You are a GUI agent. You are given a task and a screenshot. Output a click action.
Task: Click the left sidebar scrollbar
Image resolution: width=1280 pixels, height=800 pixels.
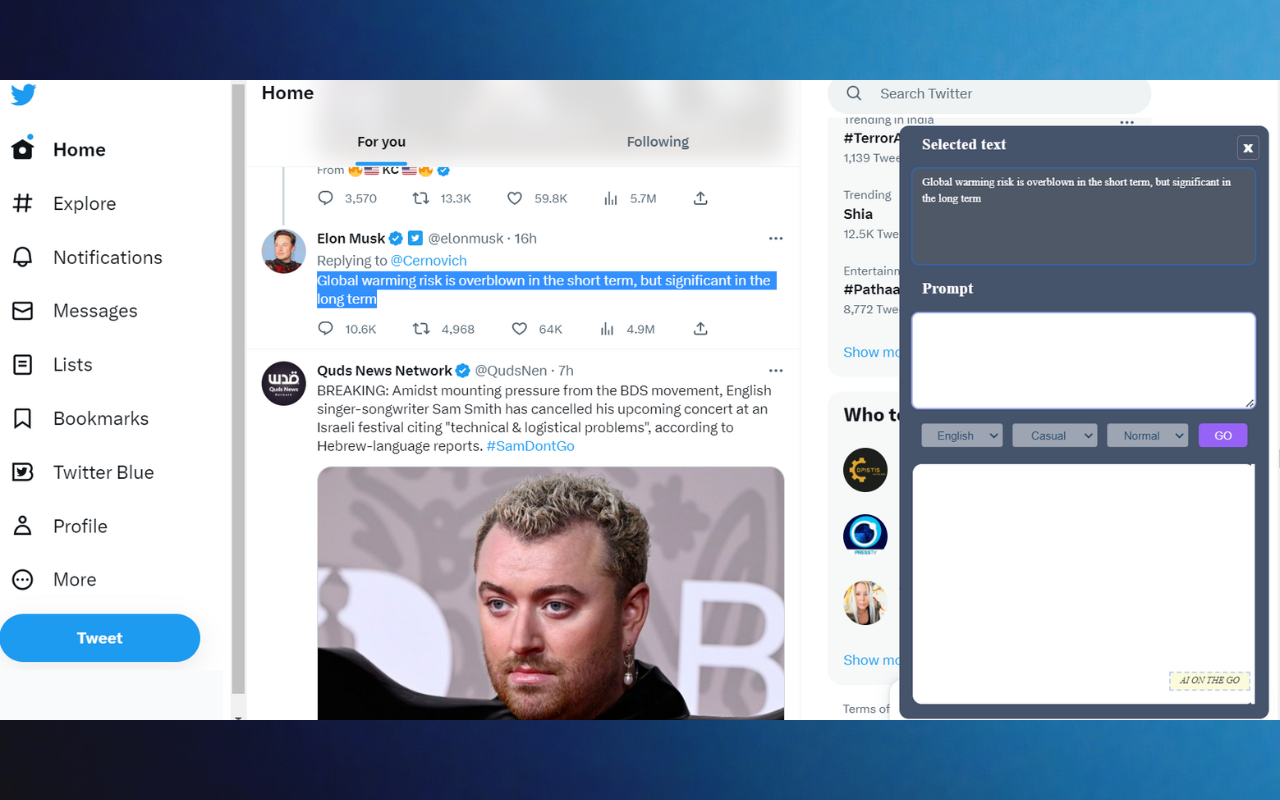click(x=238, y=390)
